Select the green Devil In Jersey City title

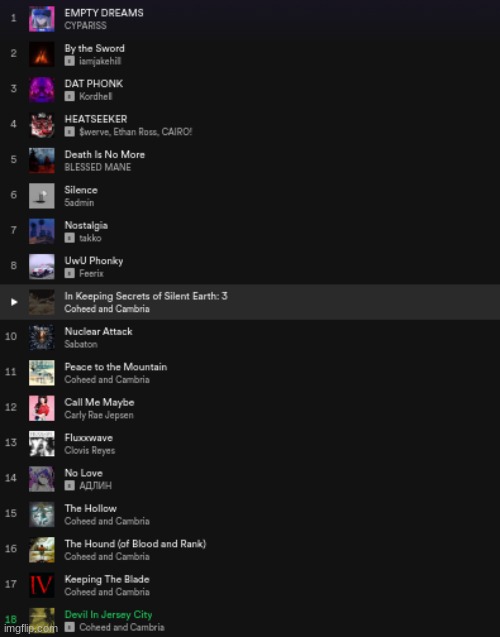pyautogui.click(x=108, y=615)
